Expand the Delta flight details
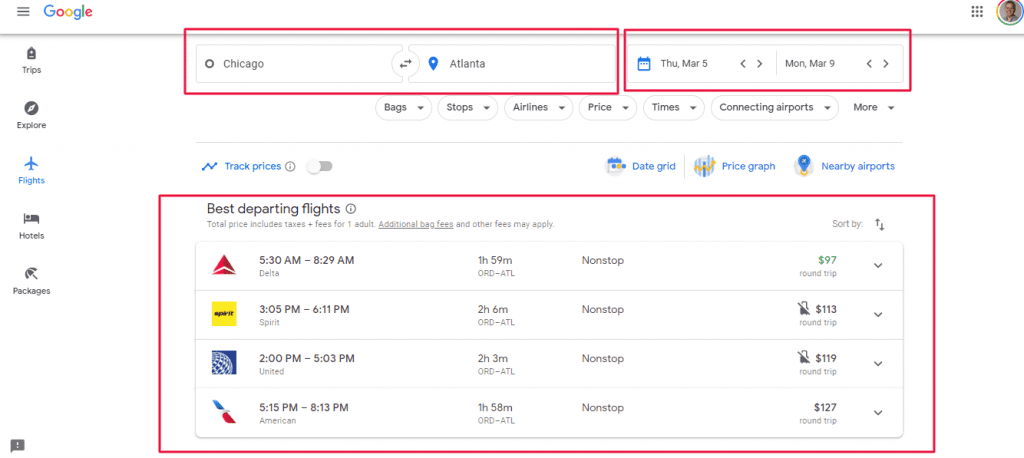The image size is (1024, 458). 878,265
